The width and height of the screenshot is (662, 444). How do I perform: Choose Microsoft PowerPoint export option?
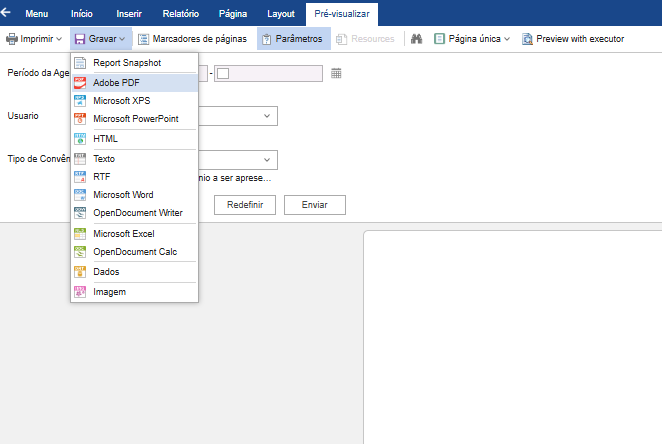click(135, 119)
